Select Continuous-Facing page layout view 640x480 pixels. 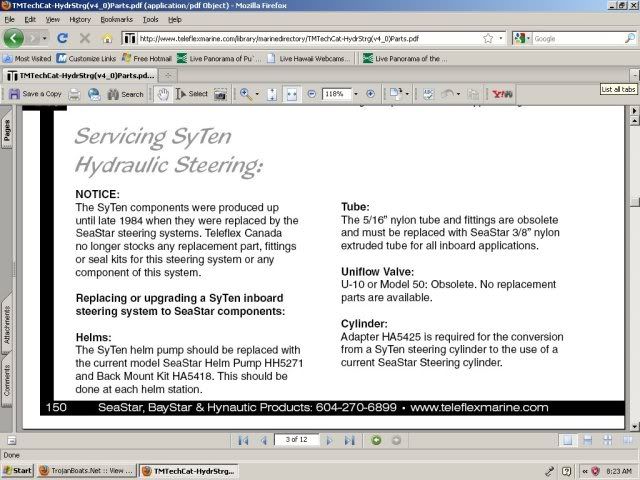[x=607, y=440]
